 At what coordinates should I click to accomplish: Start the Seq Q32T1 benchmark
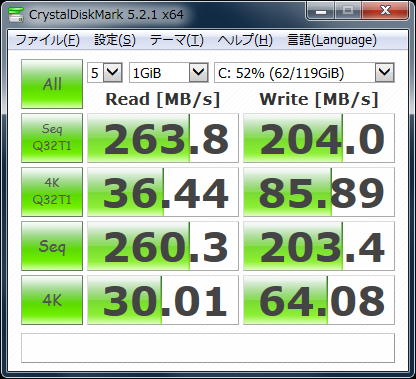pyautogui.click(x=52, y=138)
